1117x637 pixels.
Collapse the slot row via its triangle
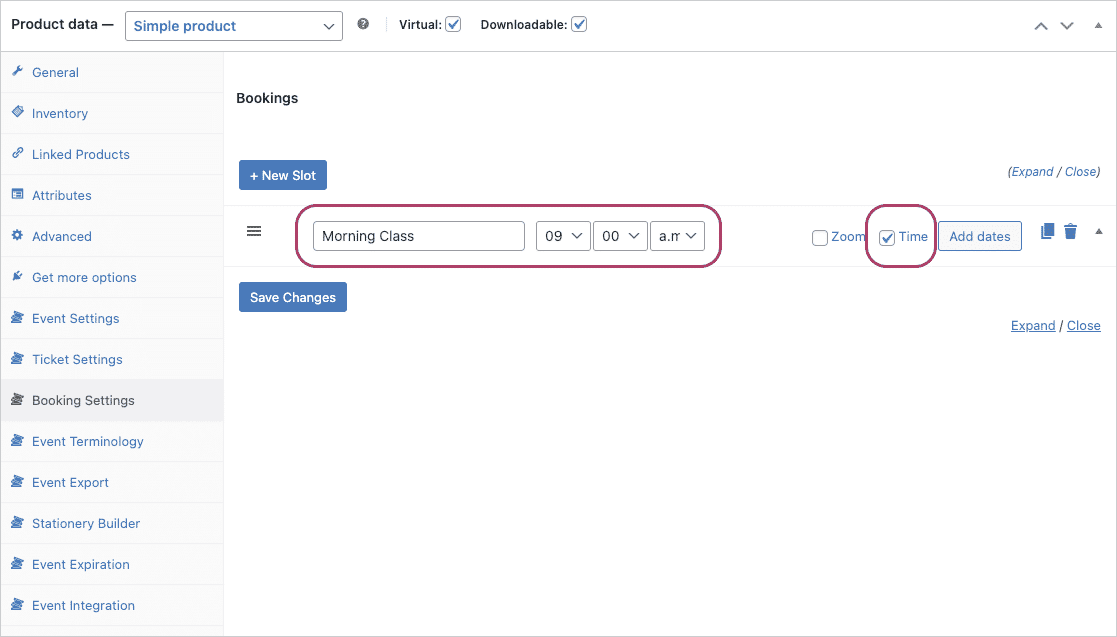click(1098, 231)
